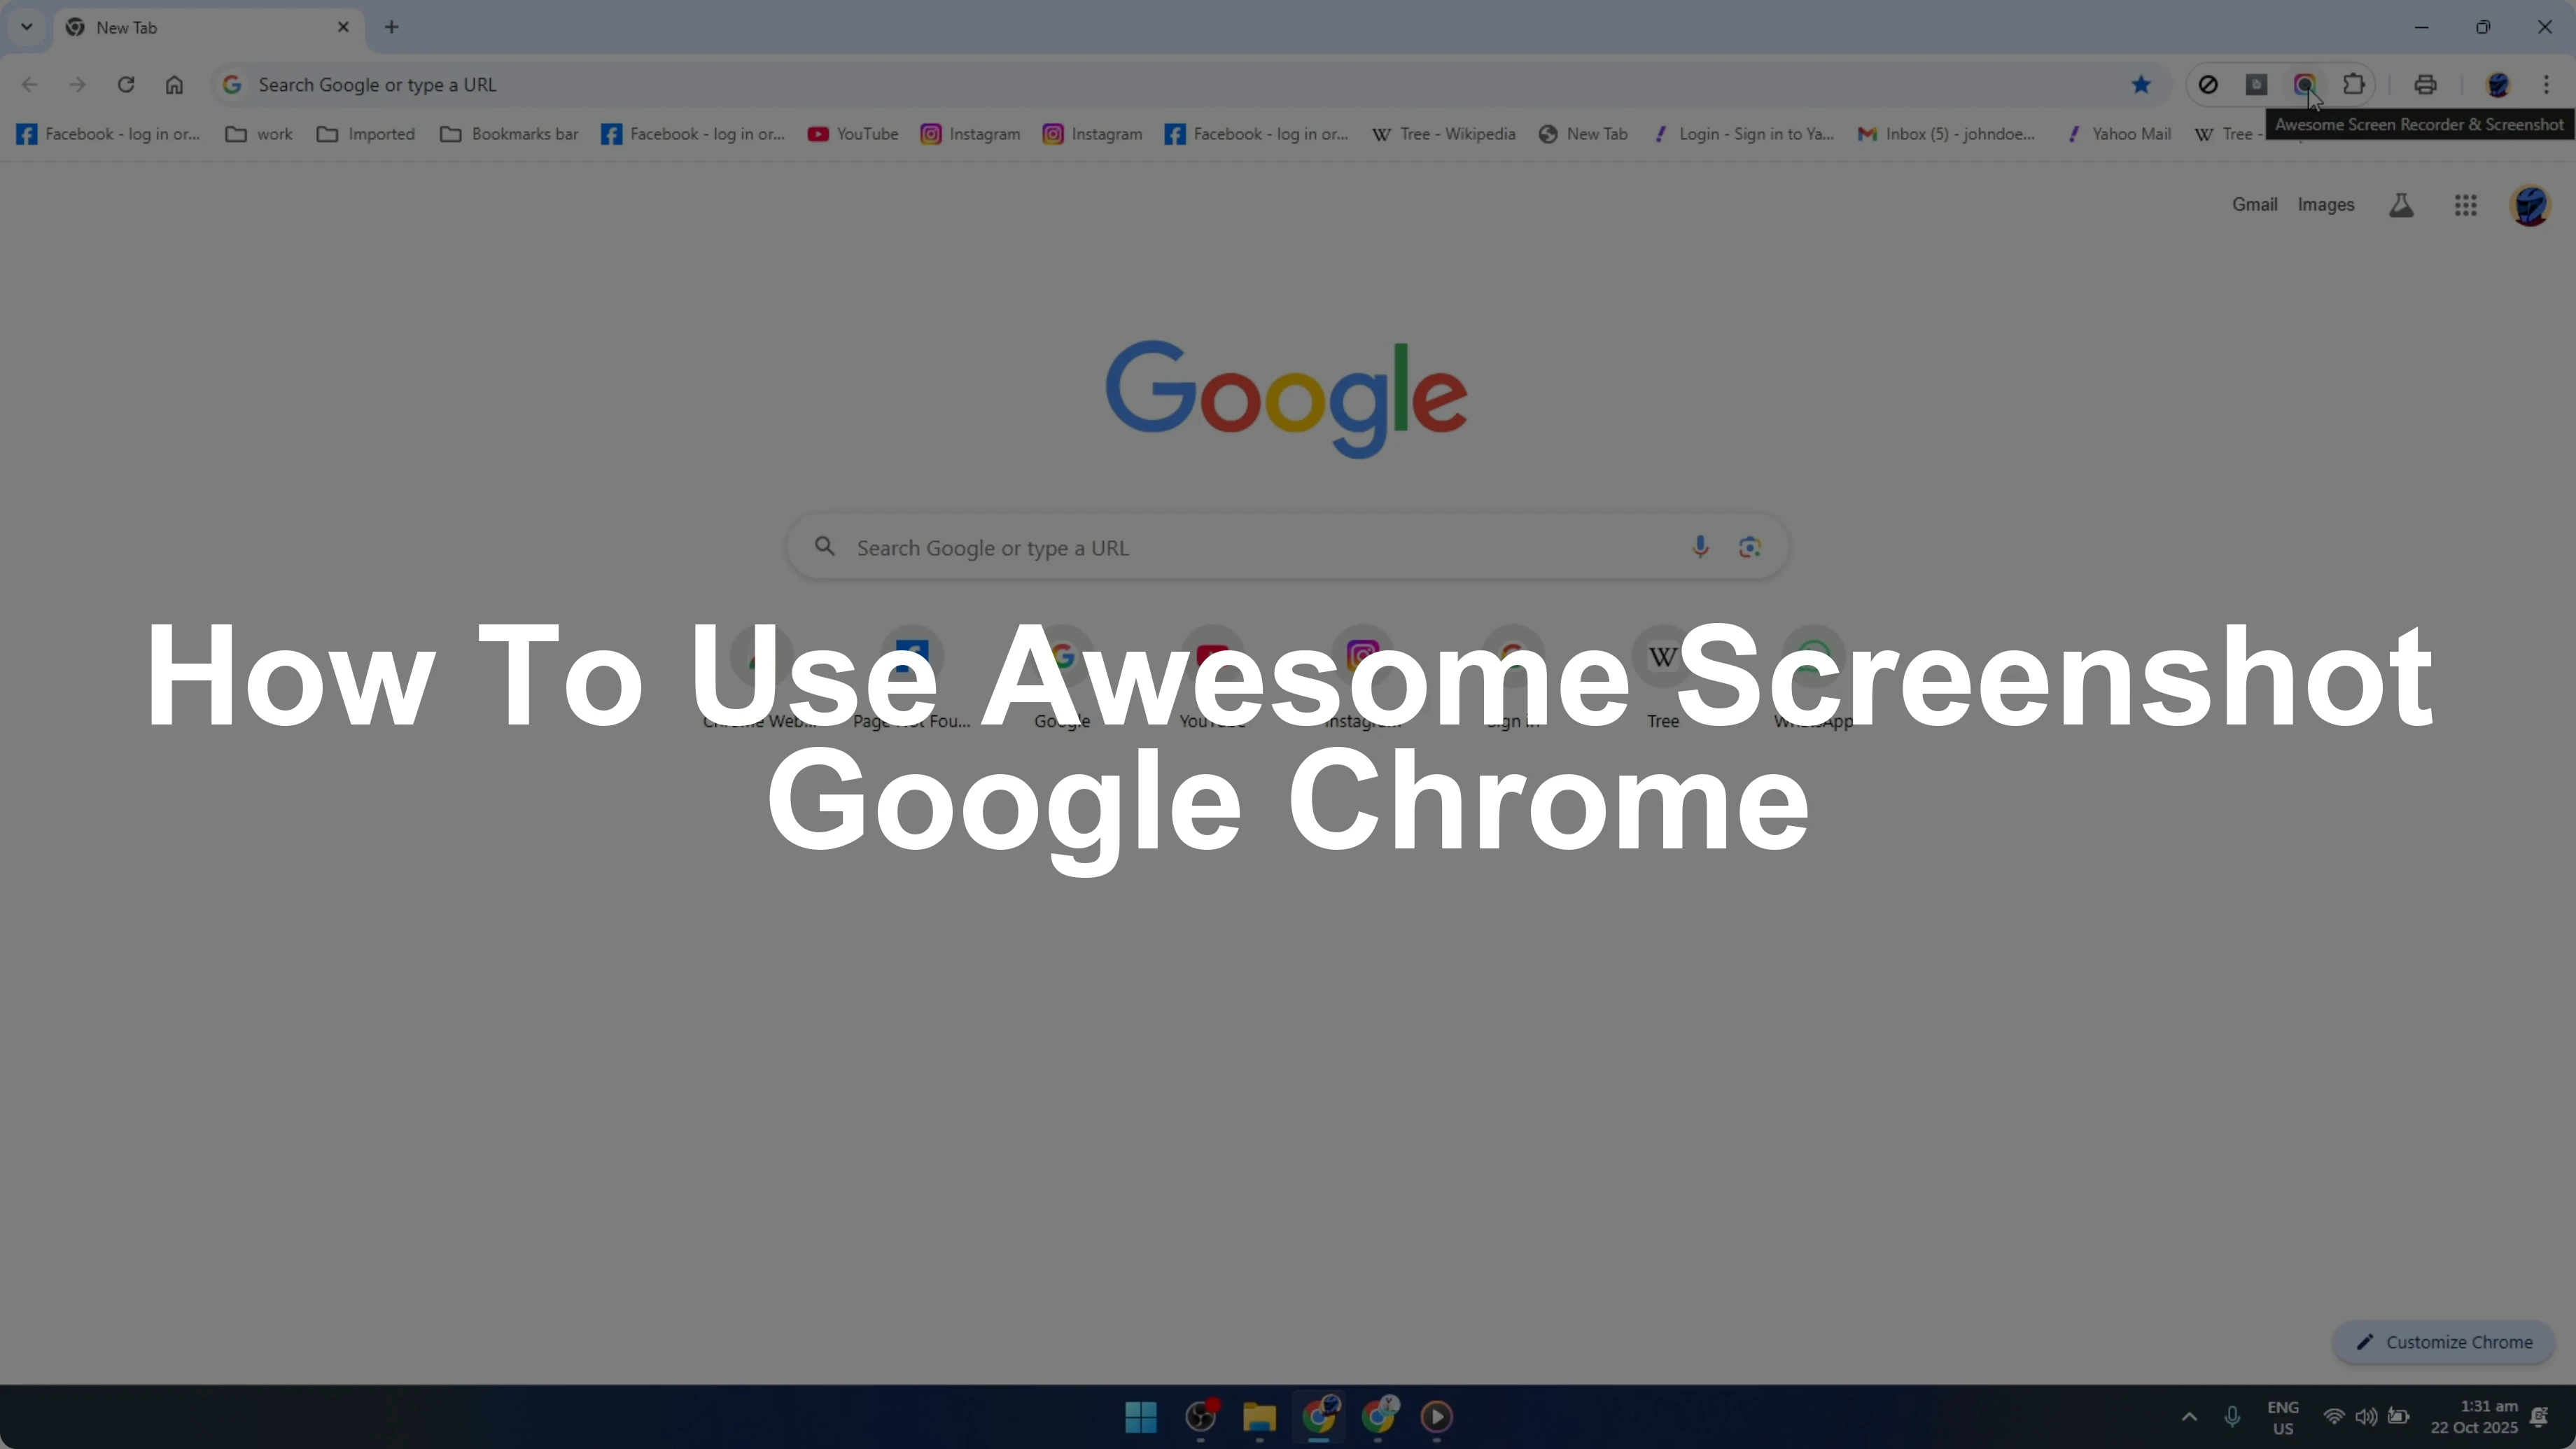Click the printer icon in the toolbar
2576x1449 pixels.
pos(2425,85)
